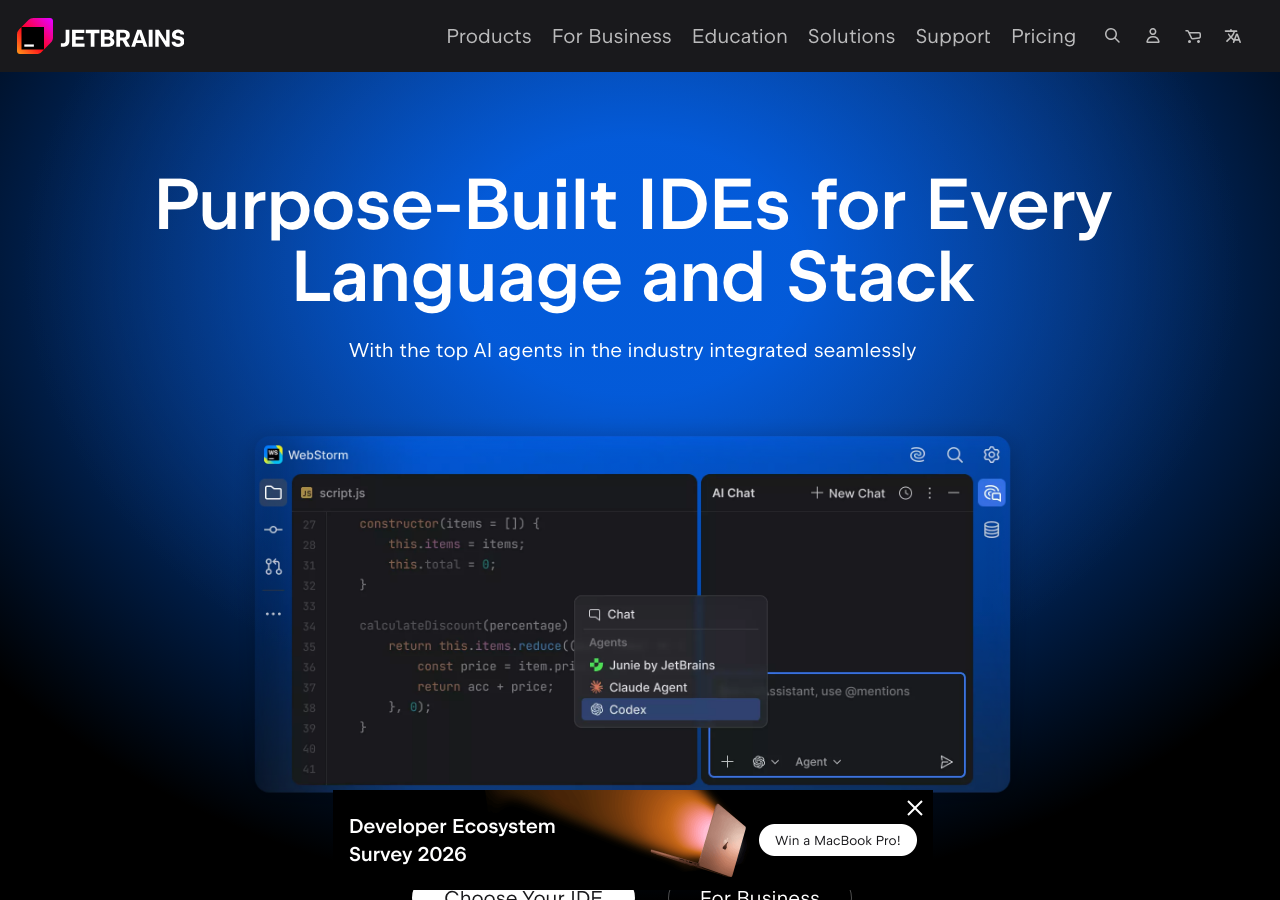The height and width of the screenshot is (900, 1280).
Task: Open the account profile icon
Action: click(1153, 36)
